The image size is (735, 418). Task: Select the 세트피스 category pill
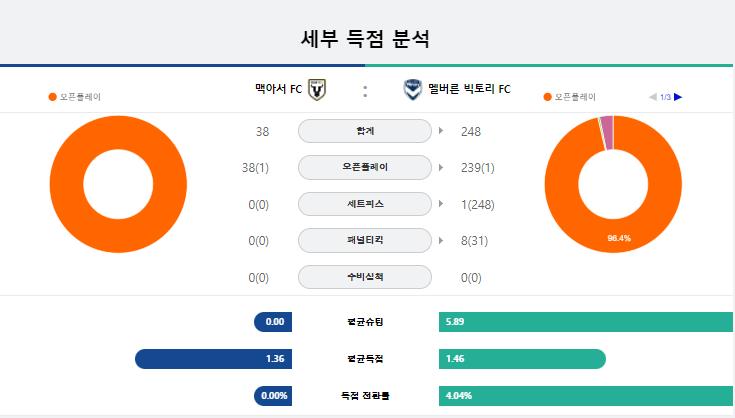[x=365, y=204]
